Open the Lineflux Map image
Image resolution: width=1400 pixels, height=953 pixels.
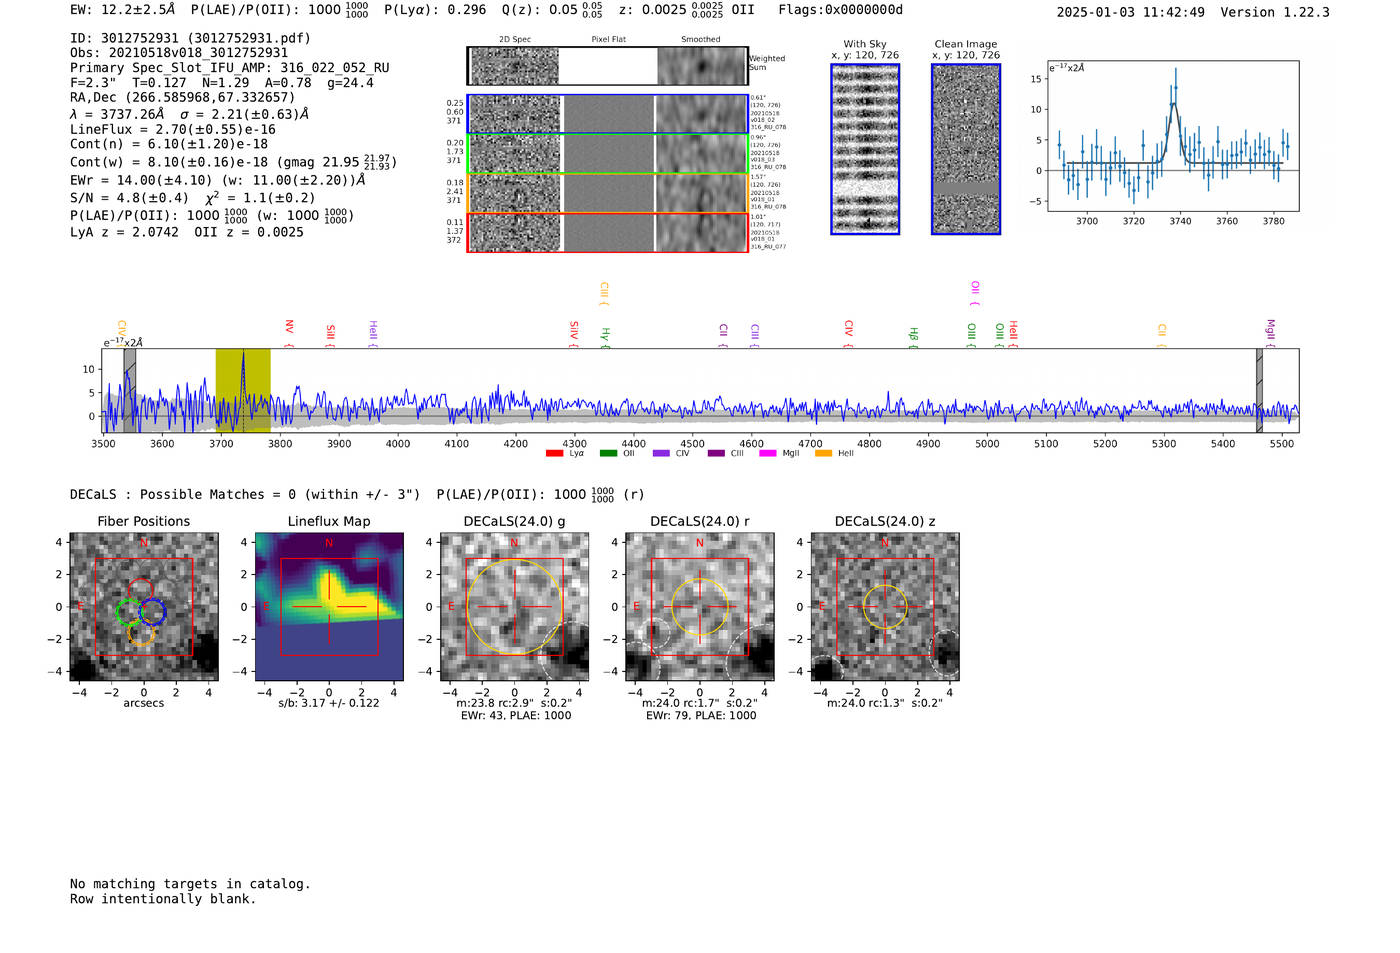click(329, 606)
